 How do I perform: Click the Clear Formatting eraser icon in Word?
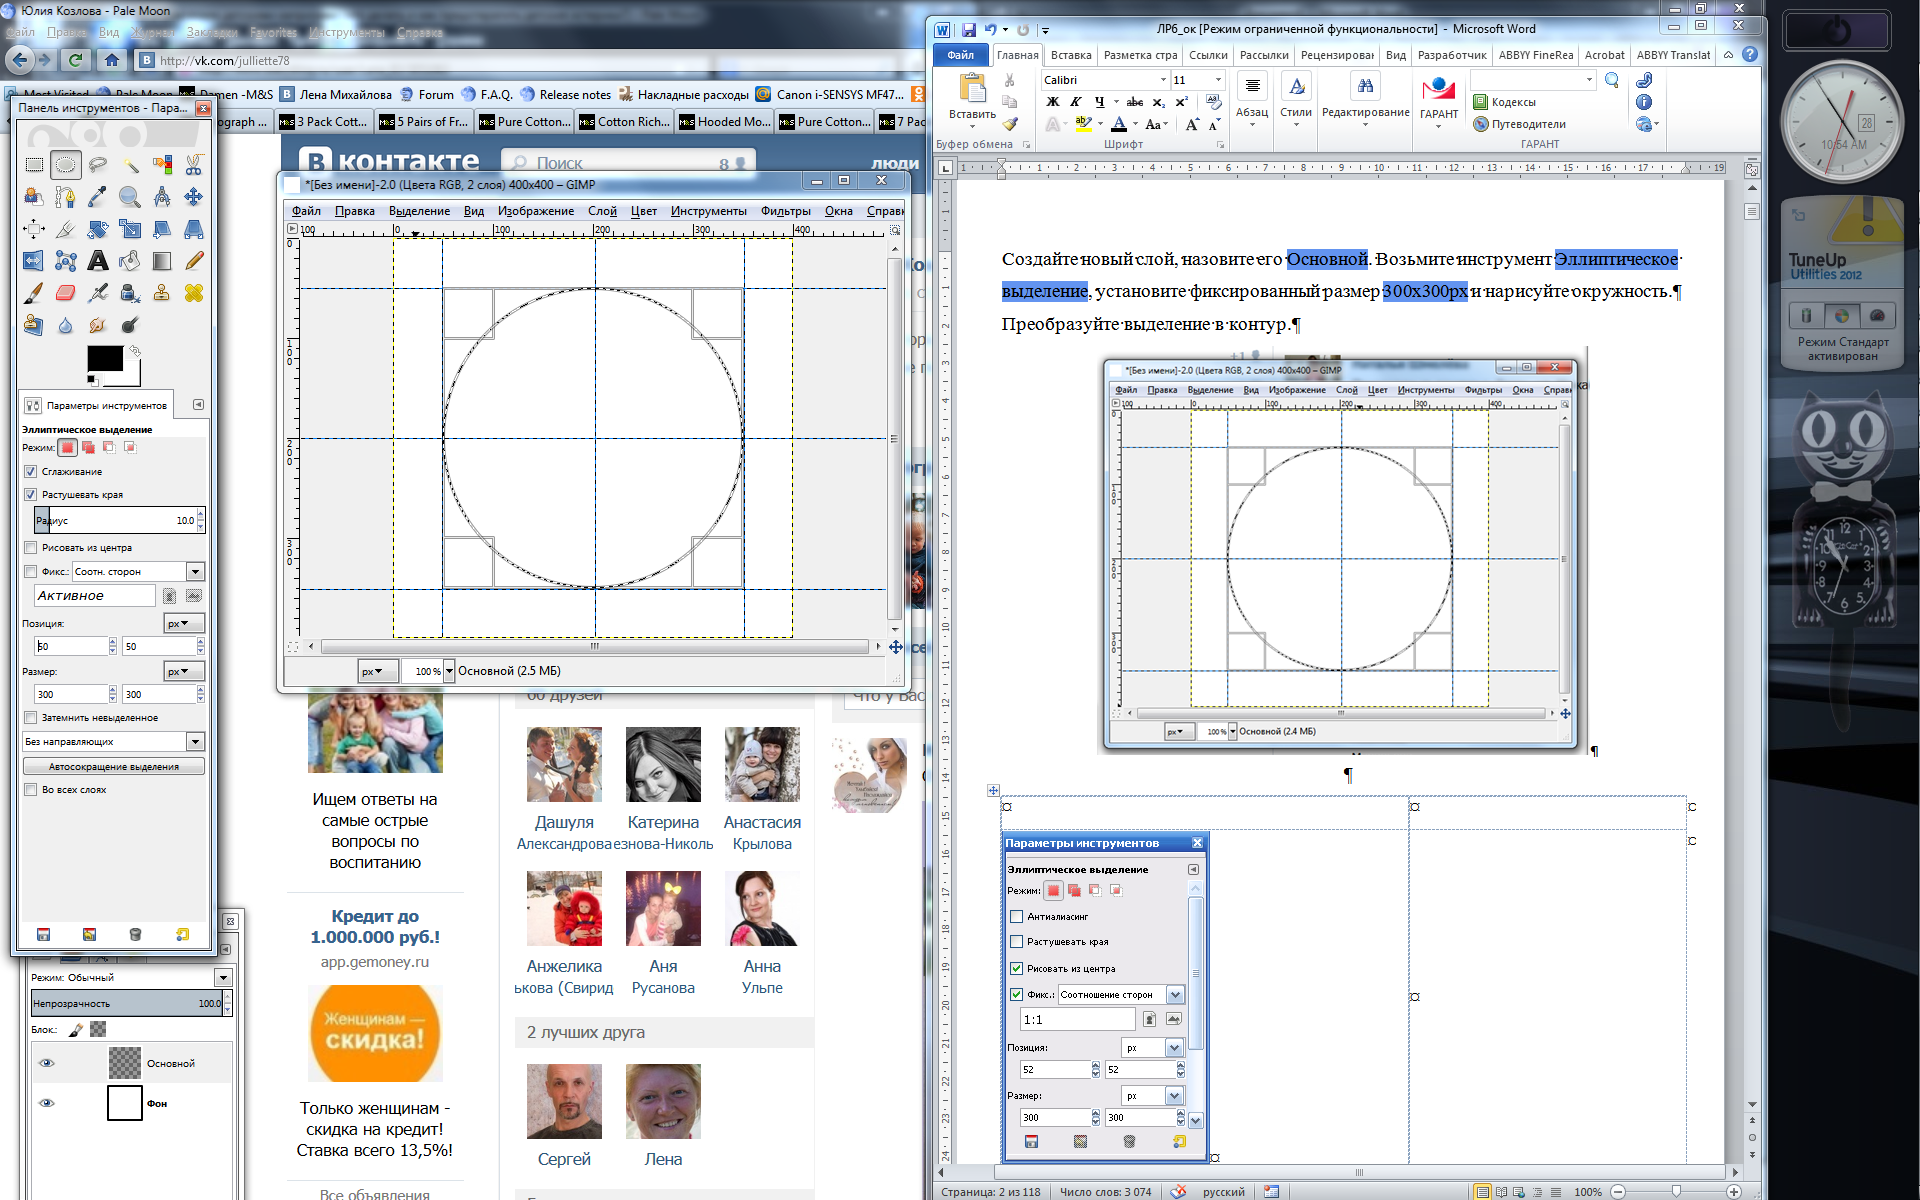[x=1213, y=102]
